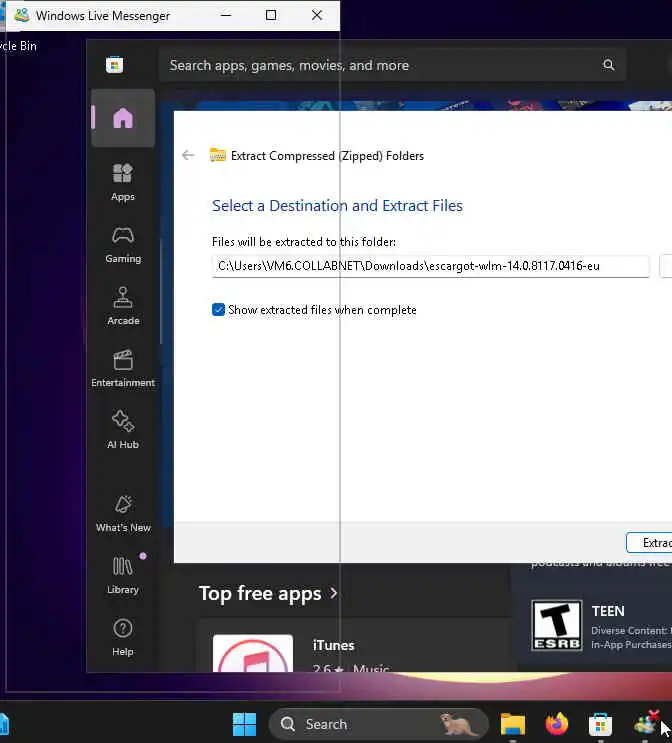Maximize the Windows Live Messenger window
The width and height of the screenshot is (672, 743).
tap(271, 15)
